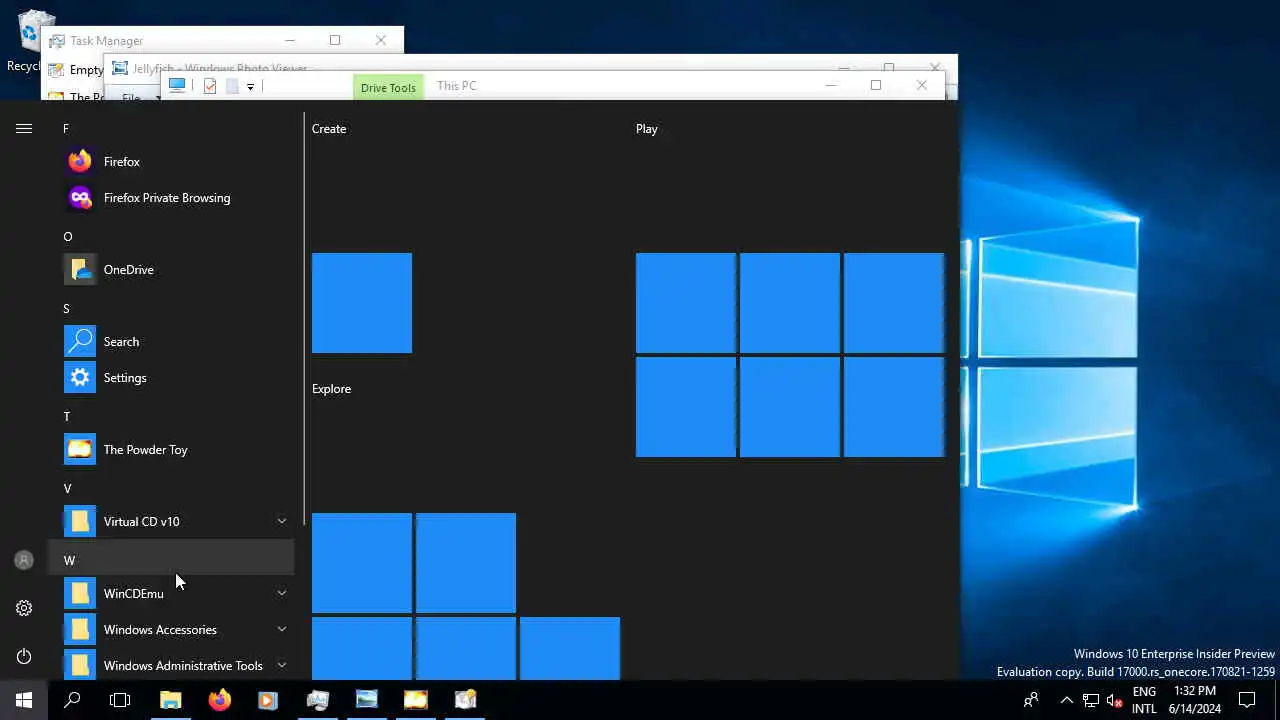Open the single tile in the Create group
The height and width of the screenshot is (720, 1280).
pyautogui.click(x=362, y=303)
